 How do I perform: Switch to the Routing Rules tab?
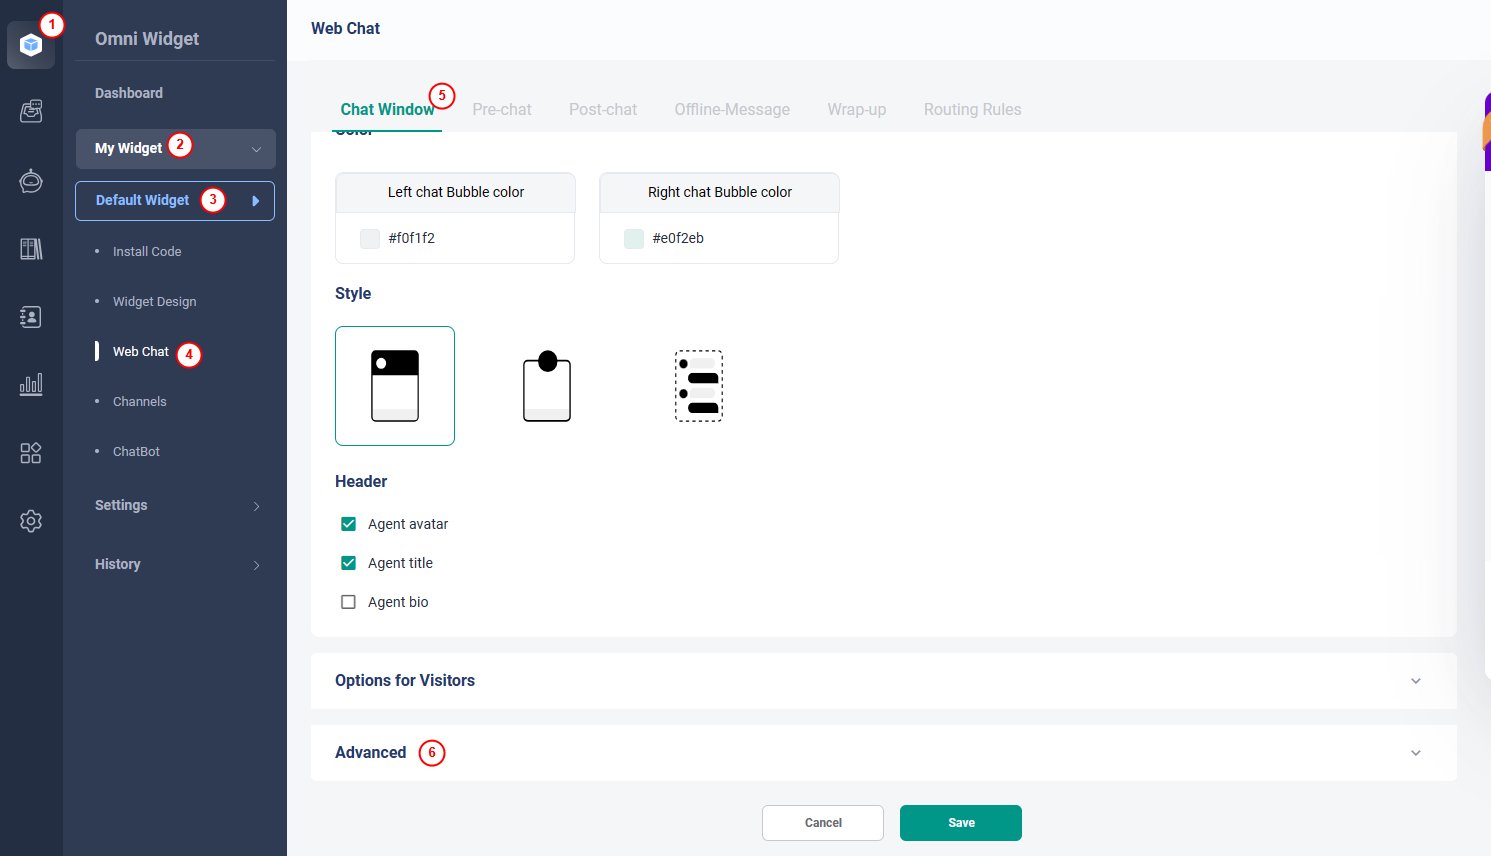(972, 110)
